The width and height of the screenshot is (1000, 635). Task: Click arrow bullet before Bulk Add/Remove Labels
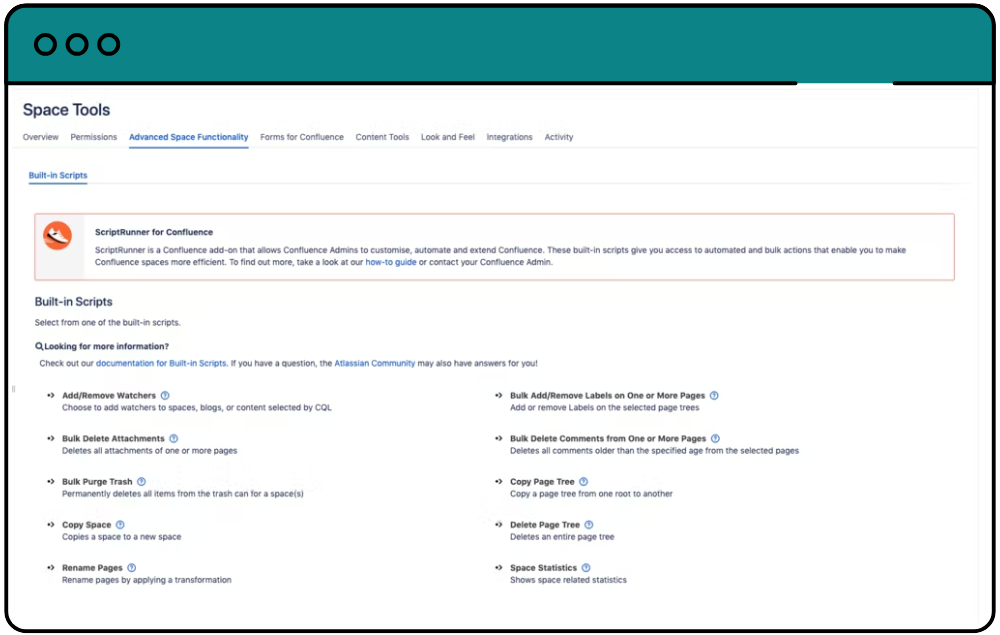[499, 395]
